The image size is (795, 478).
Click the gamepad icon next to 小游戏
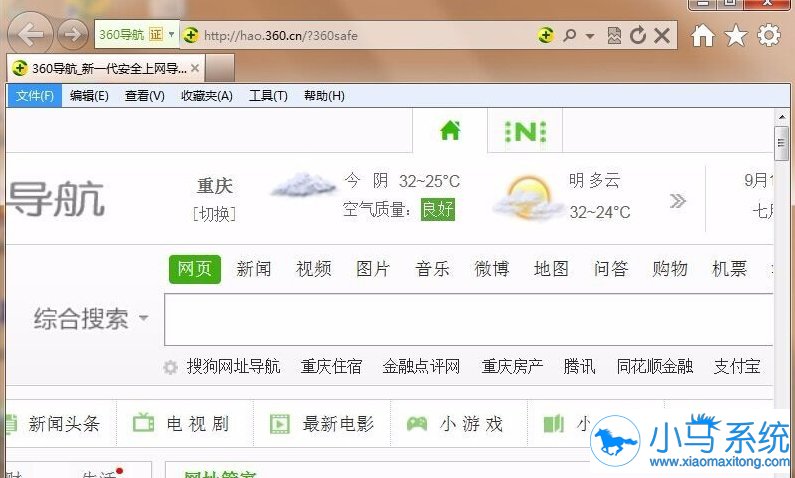[x=417, y=423]
